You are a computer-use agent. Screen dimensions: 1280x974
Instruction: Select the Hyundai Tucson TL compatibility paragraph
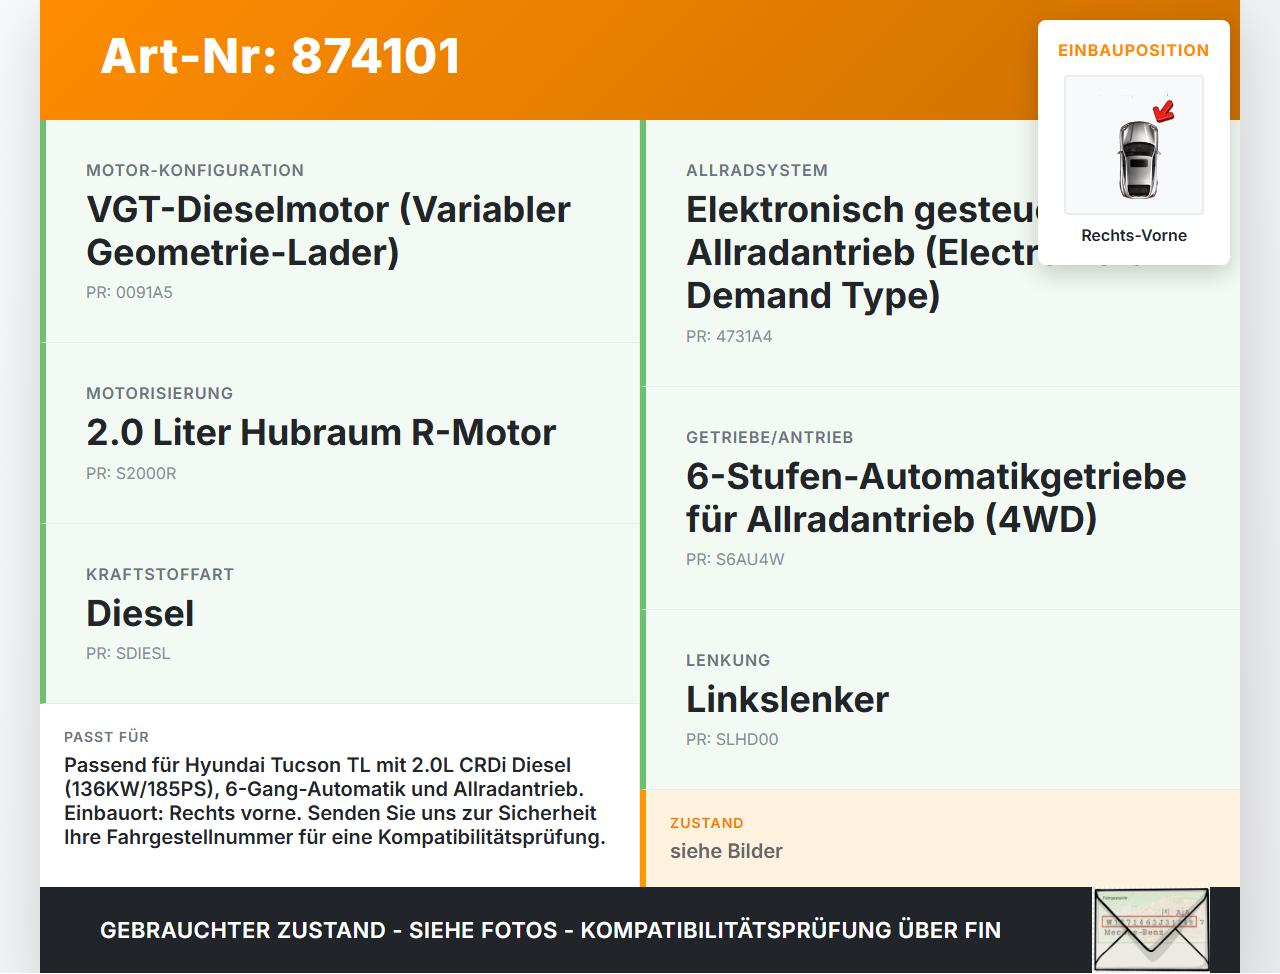click(x=335, y=801)
